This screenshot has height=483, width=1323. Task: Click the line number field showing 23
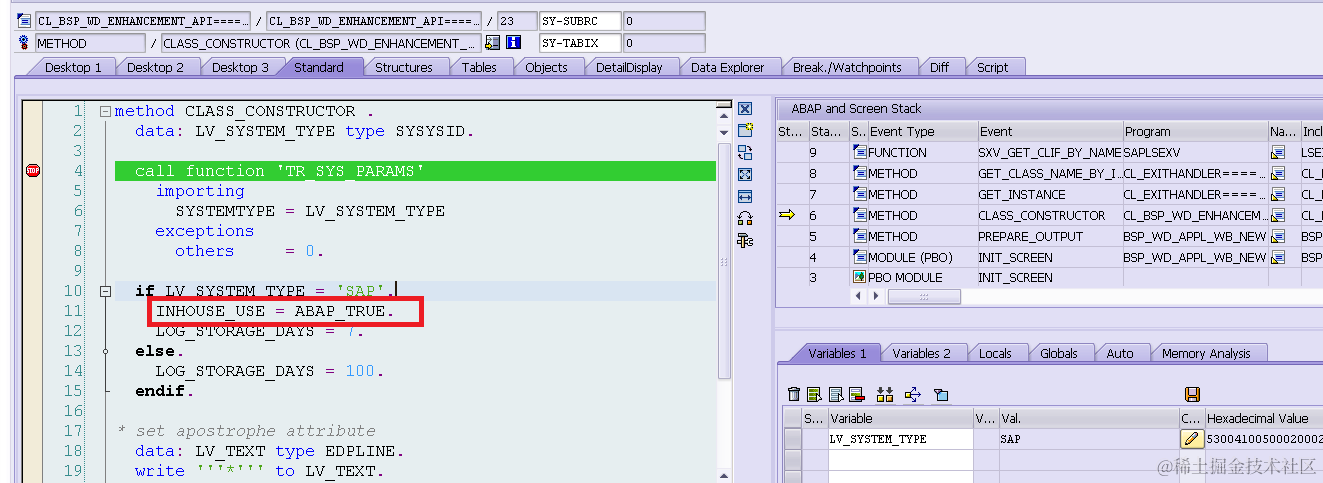(515, 20)
